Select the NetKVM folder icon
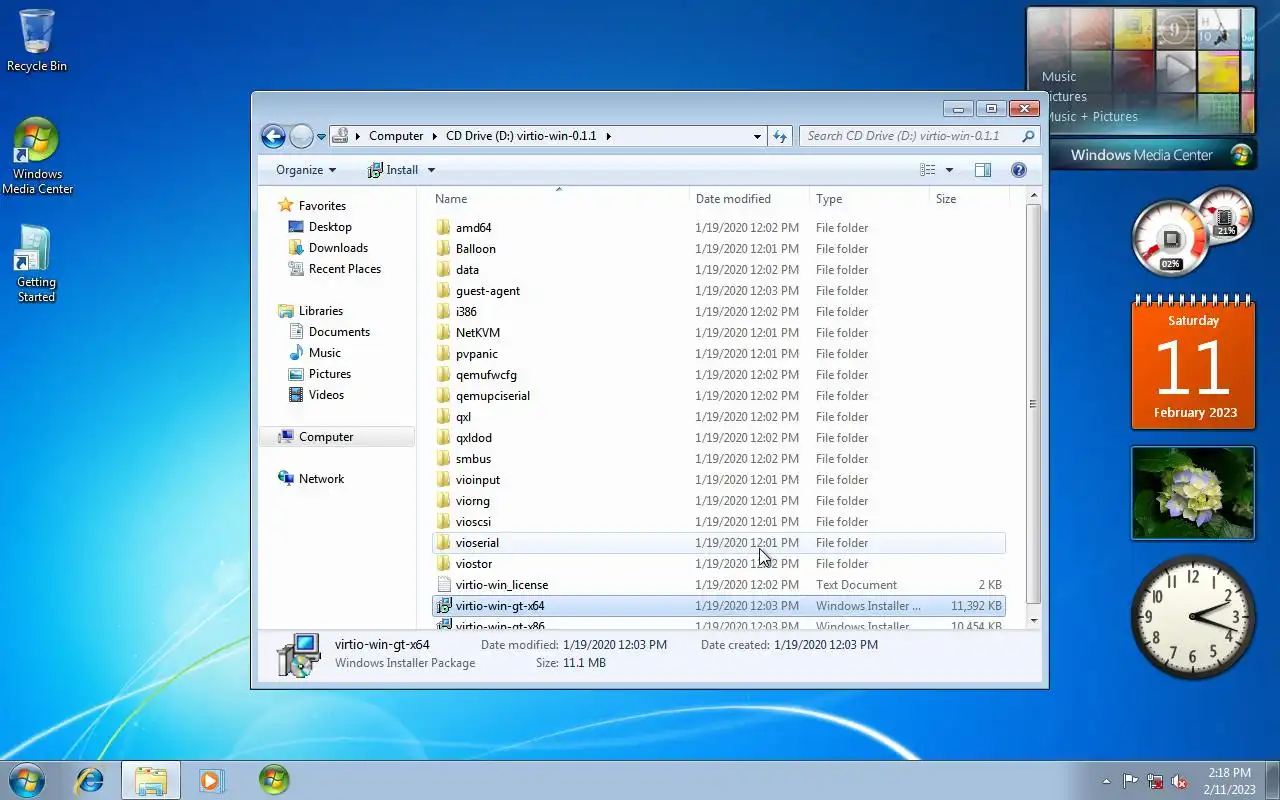This screenshot has height=800, width=1280. pyautogui.click(x=444, y=333)
